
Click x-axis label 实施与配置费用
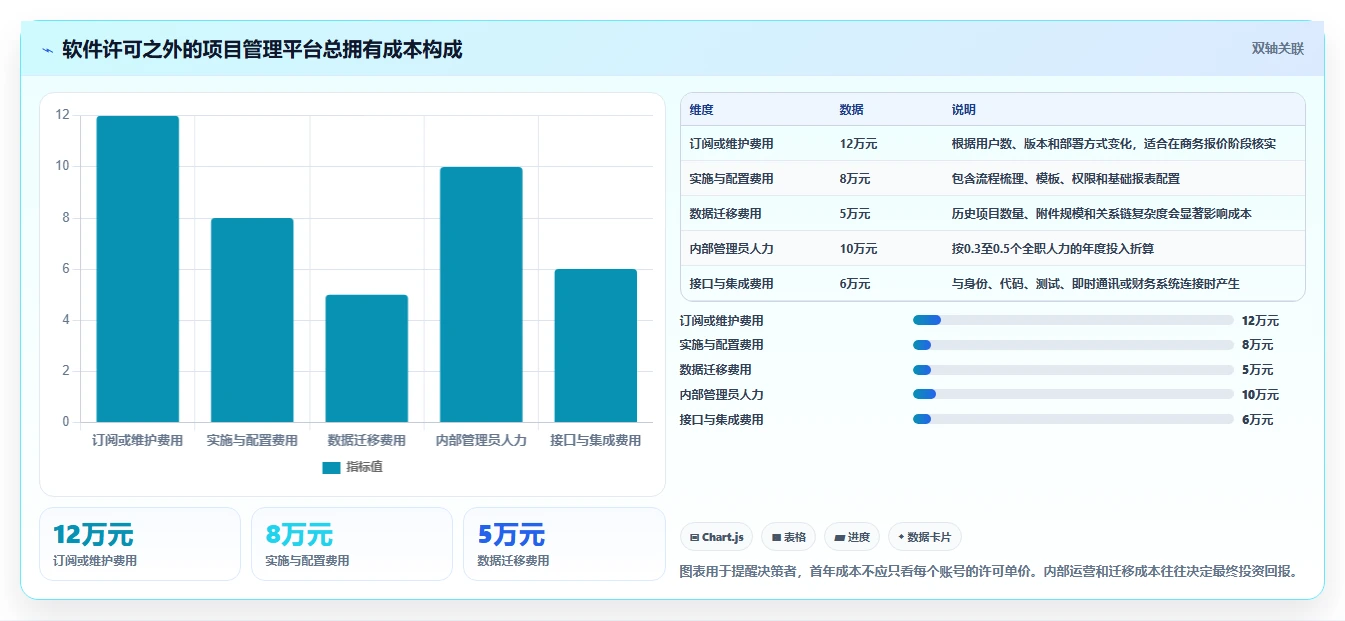click(x=252, y=441)
